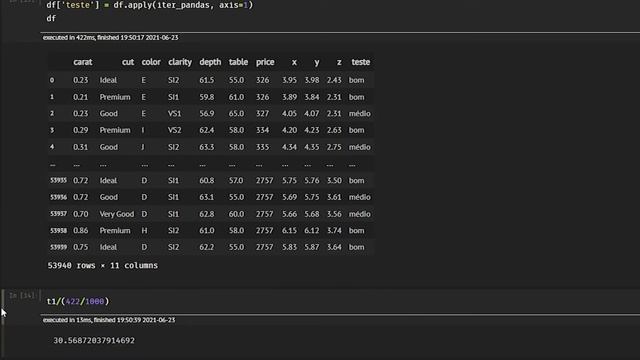Screen dimensions: 640x360
Task: Click depth value 63.3 in row 4
Action: (x=207, y=147)
